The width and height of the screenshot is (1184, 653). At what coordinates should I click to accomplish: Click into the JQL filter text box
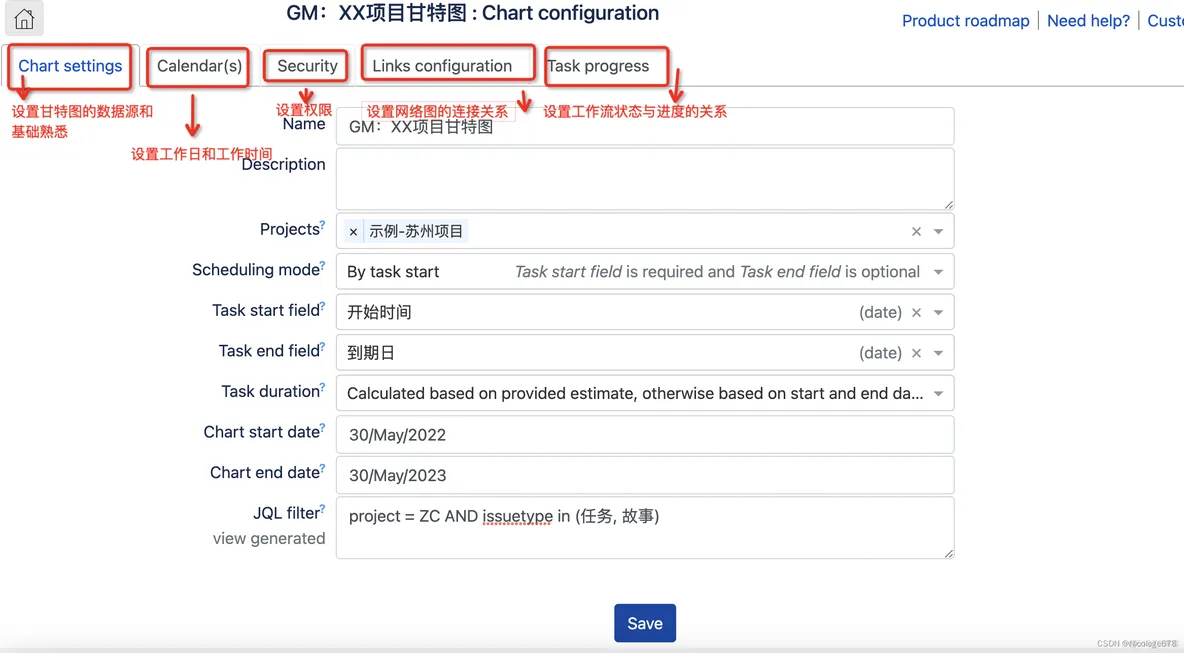645,528
